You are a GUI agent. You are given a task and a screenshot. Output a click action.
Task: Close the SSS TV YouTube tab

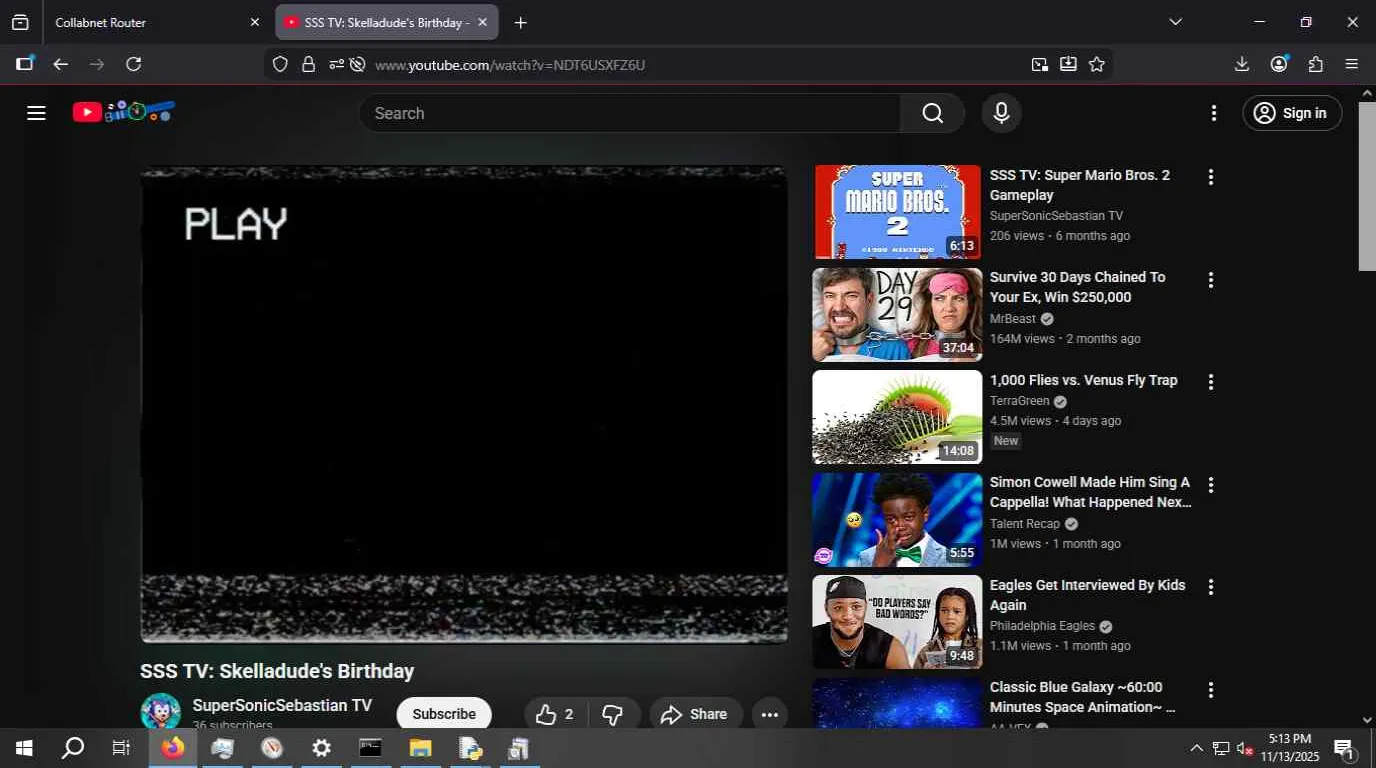[x=482, y=22]
